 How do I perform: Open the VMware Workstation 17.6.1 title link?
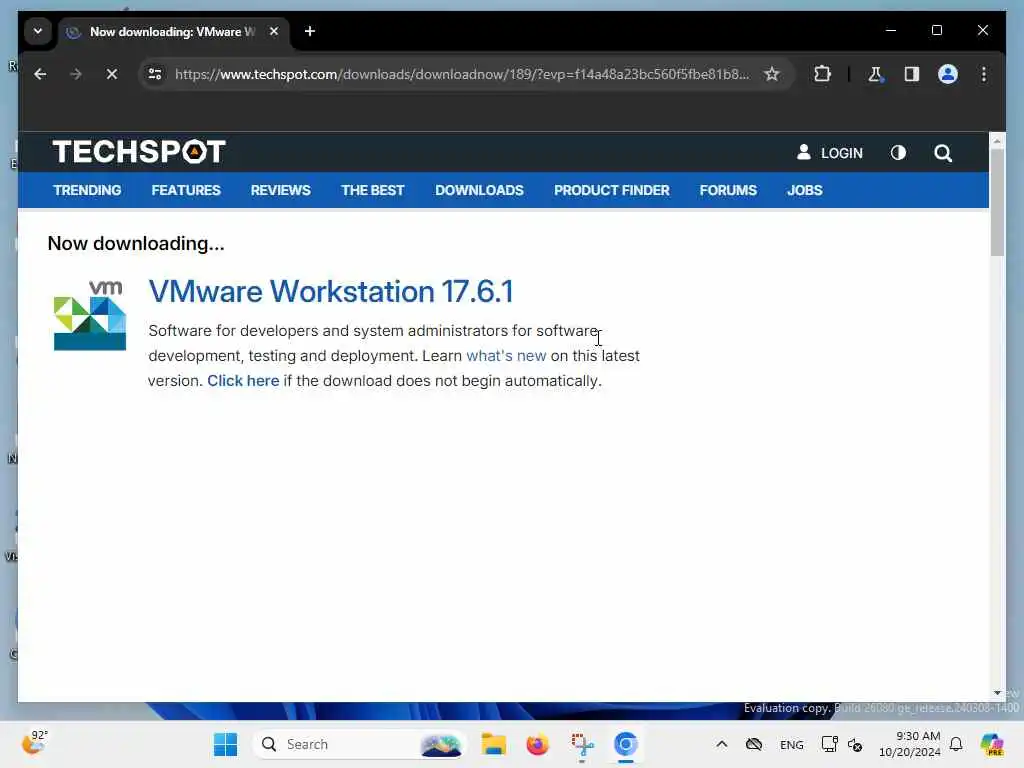[331, 291]
